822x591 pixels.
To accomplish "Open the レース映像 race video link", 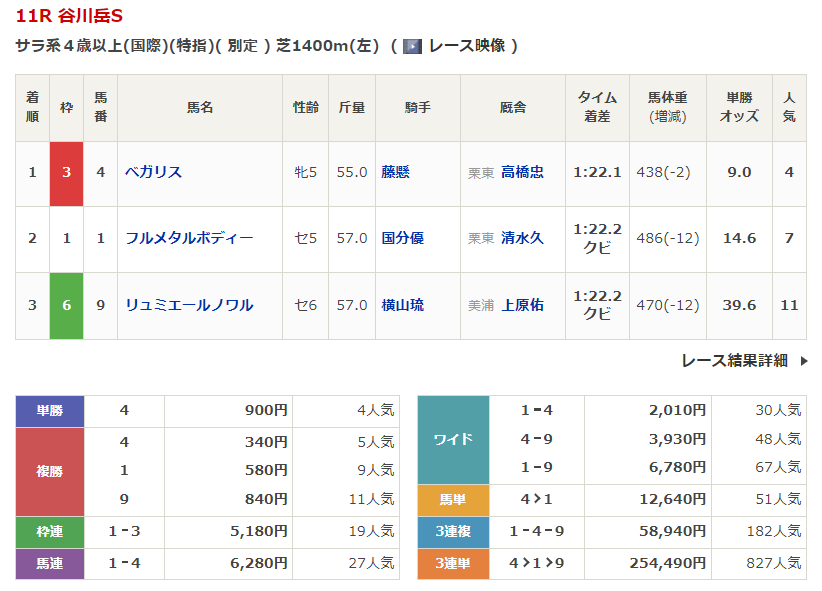I will pos(467,46).
